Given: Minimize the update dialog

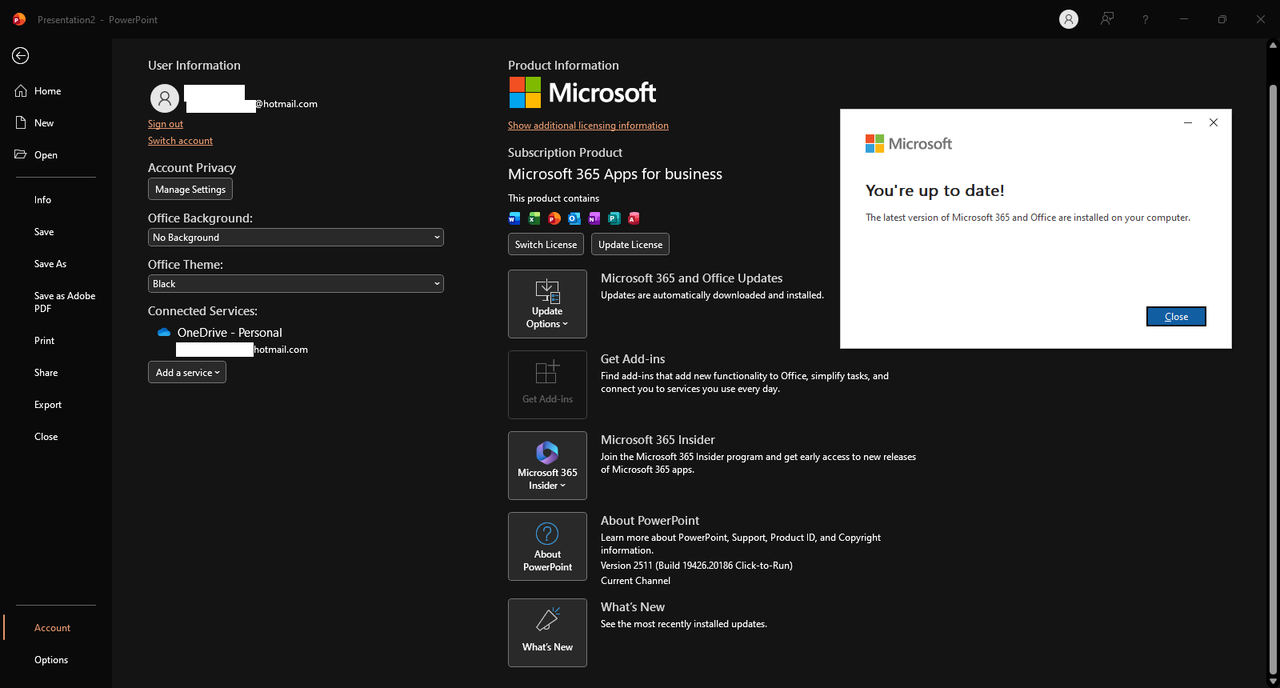Looking at the screenshot, I should tap(1187, 123).
